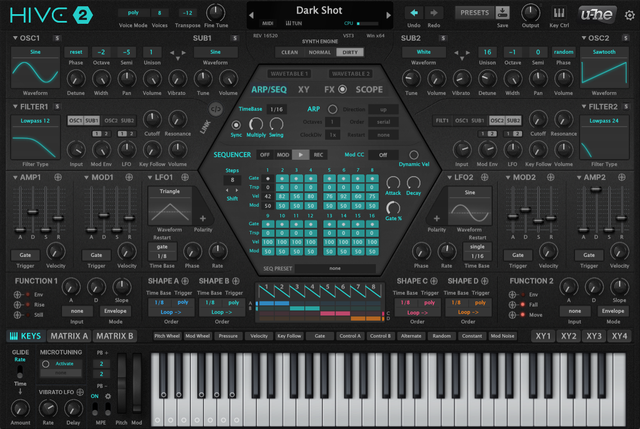Click SHAPE A drag-target crosshair icon

coord(185,281)
